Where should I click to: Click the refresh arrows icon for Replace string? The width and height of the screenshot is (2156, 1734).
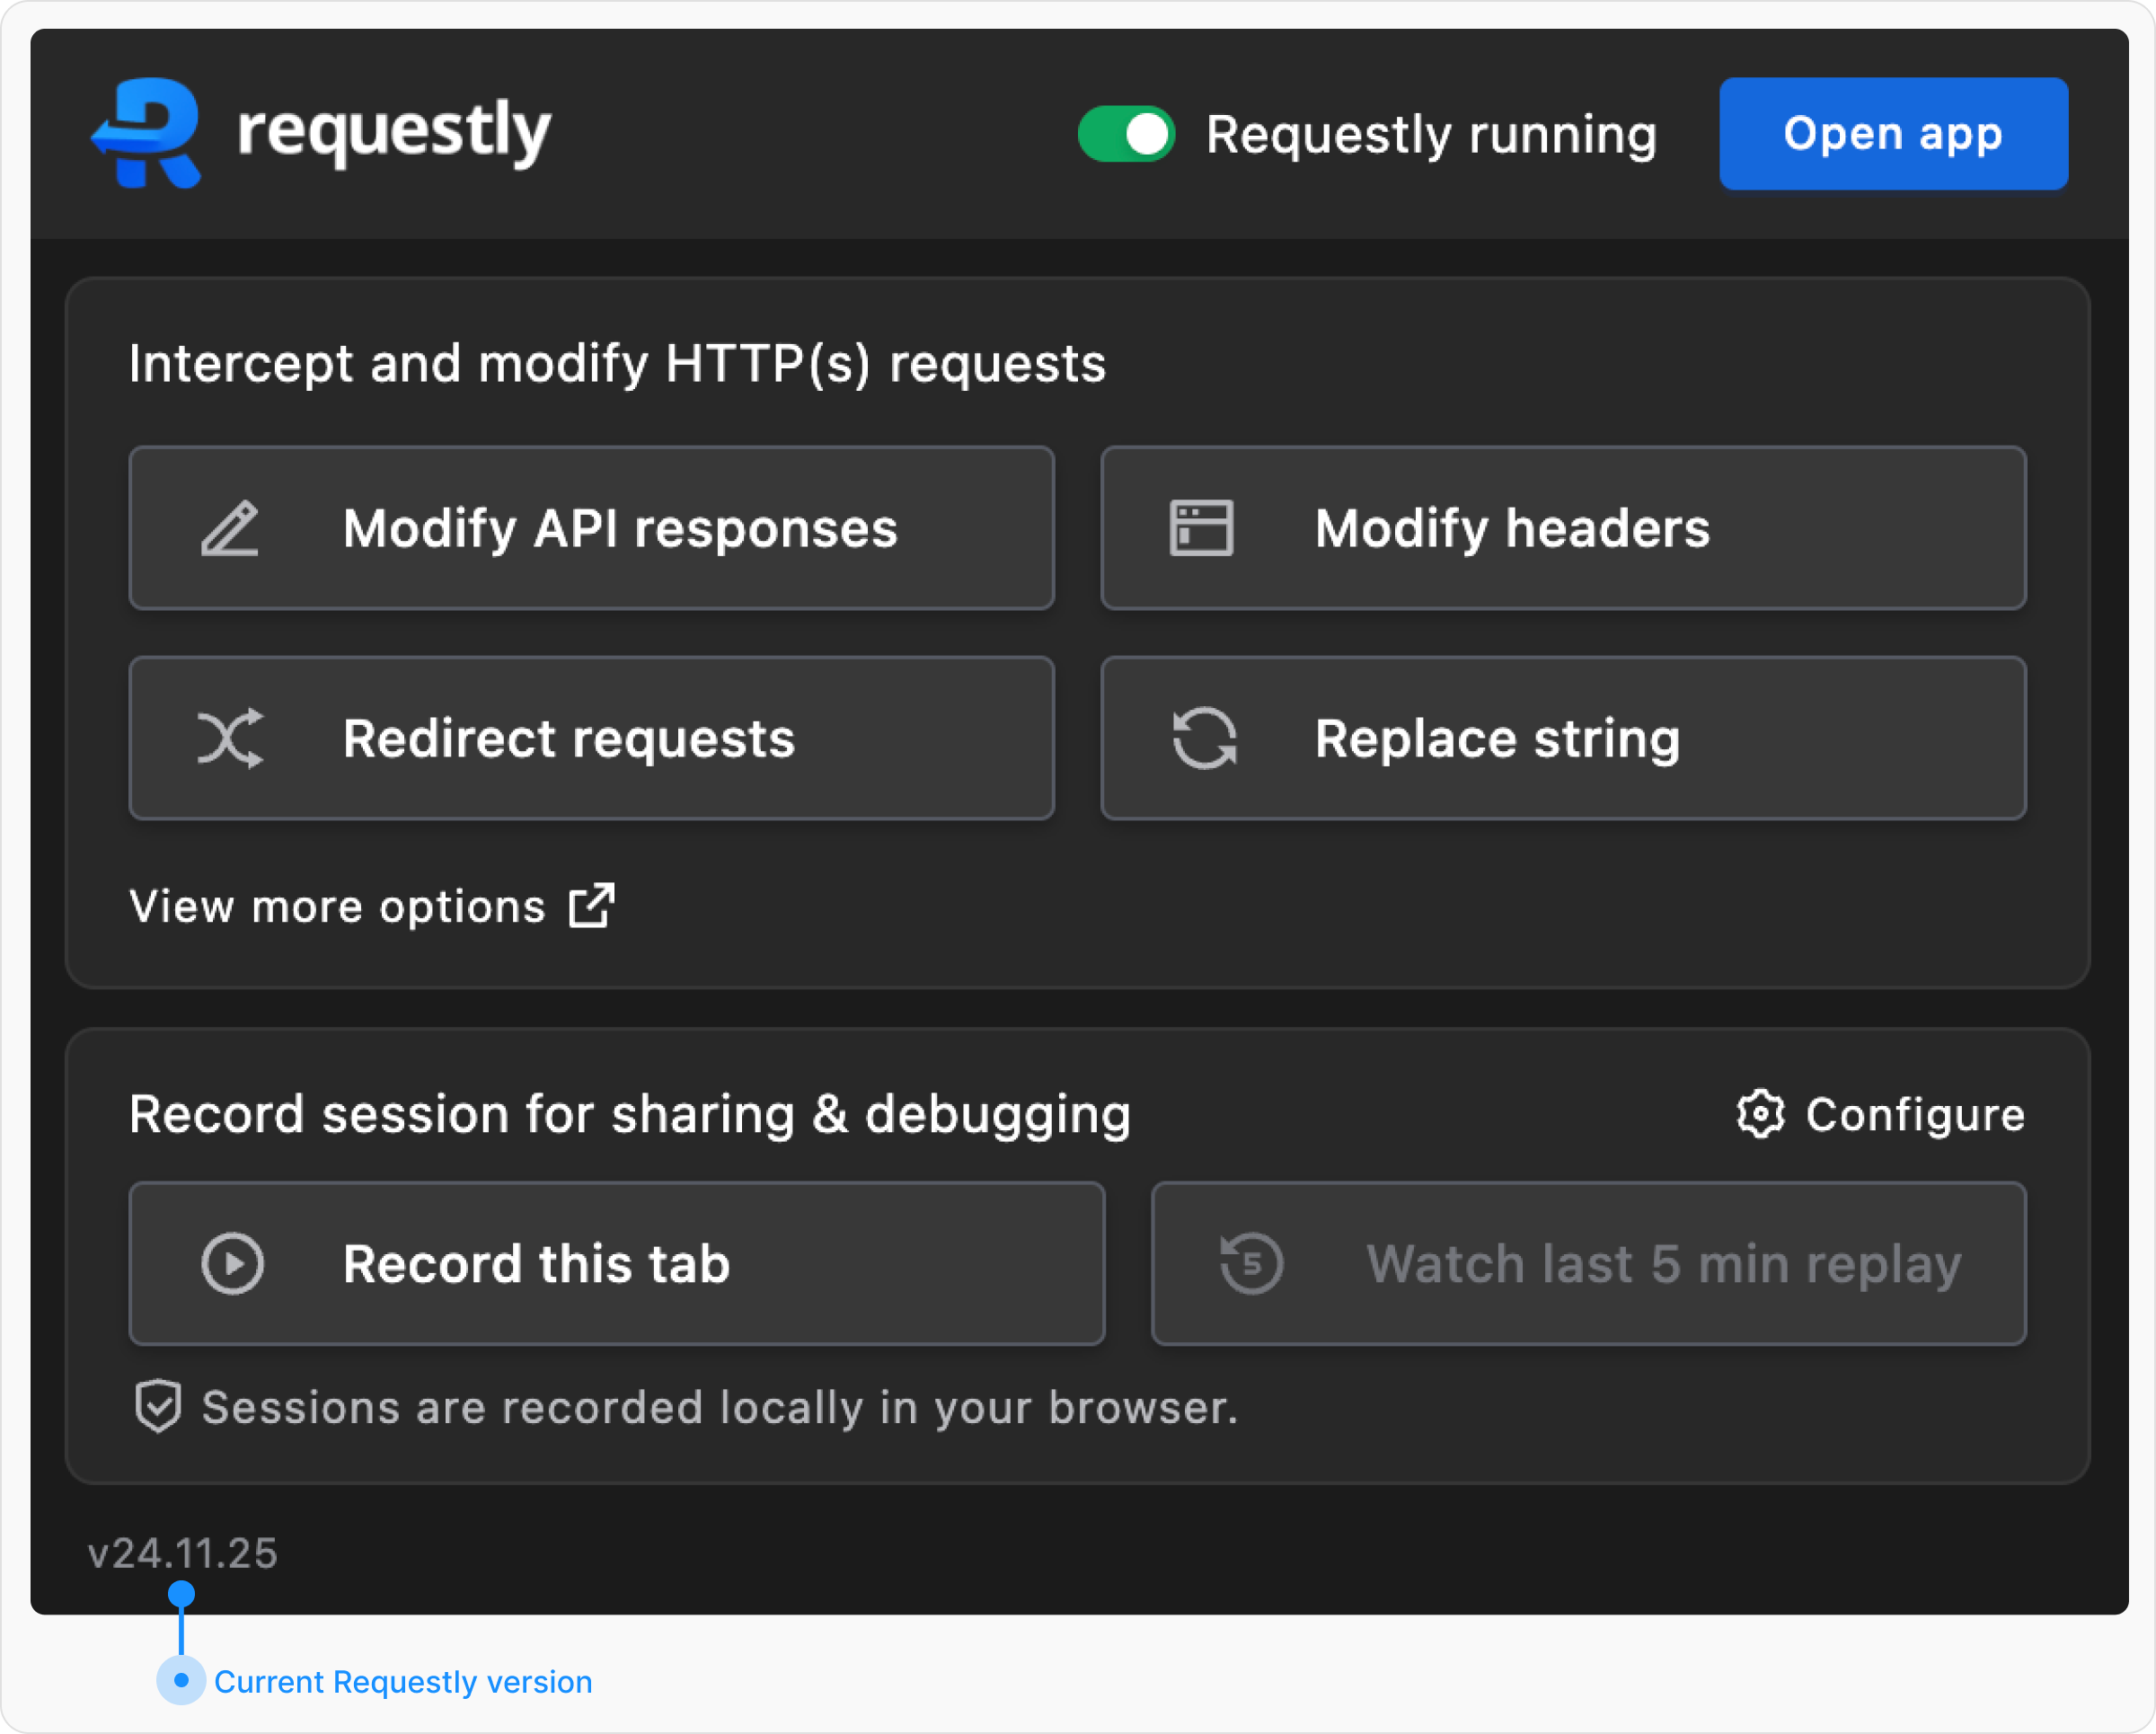(x=1203, y=738)
